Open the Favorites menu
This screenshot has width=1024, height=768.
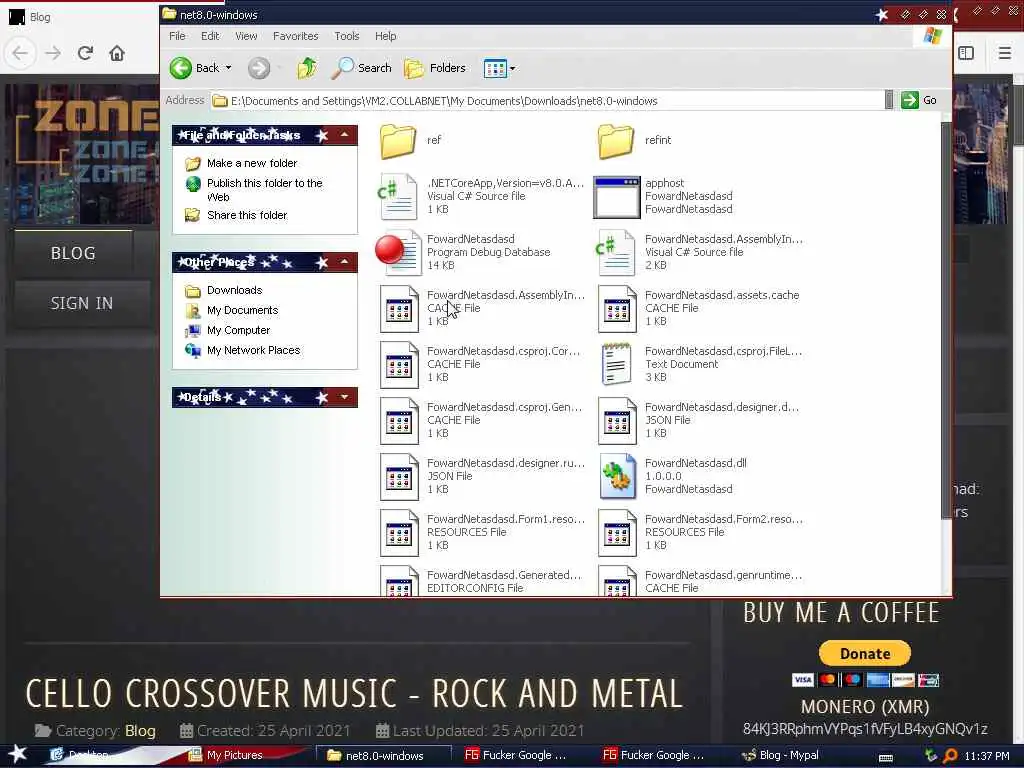(295, 36)
